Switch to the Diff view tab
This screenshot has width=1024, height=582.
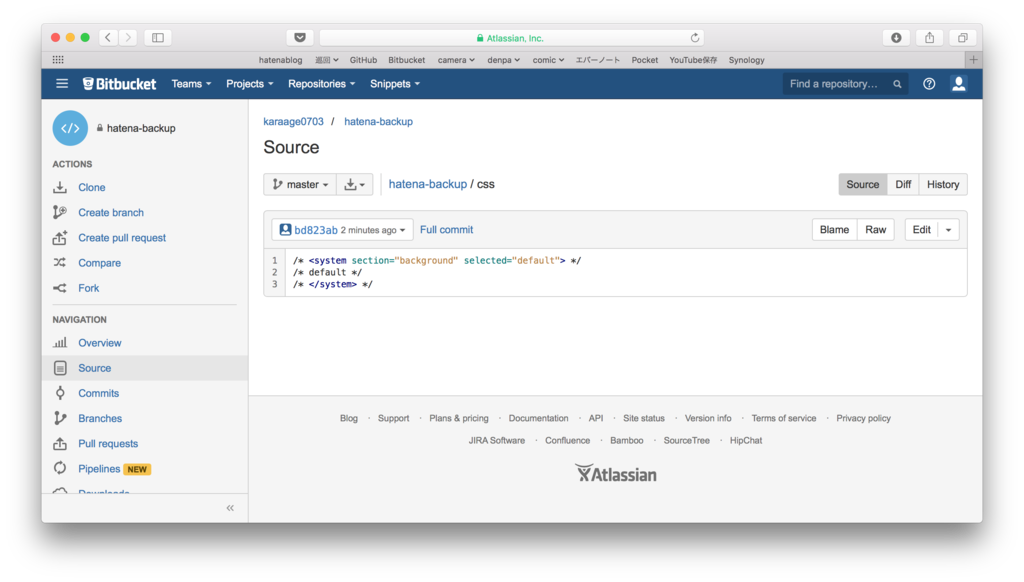pyautogui.click(x=903, y=185)
